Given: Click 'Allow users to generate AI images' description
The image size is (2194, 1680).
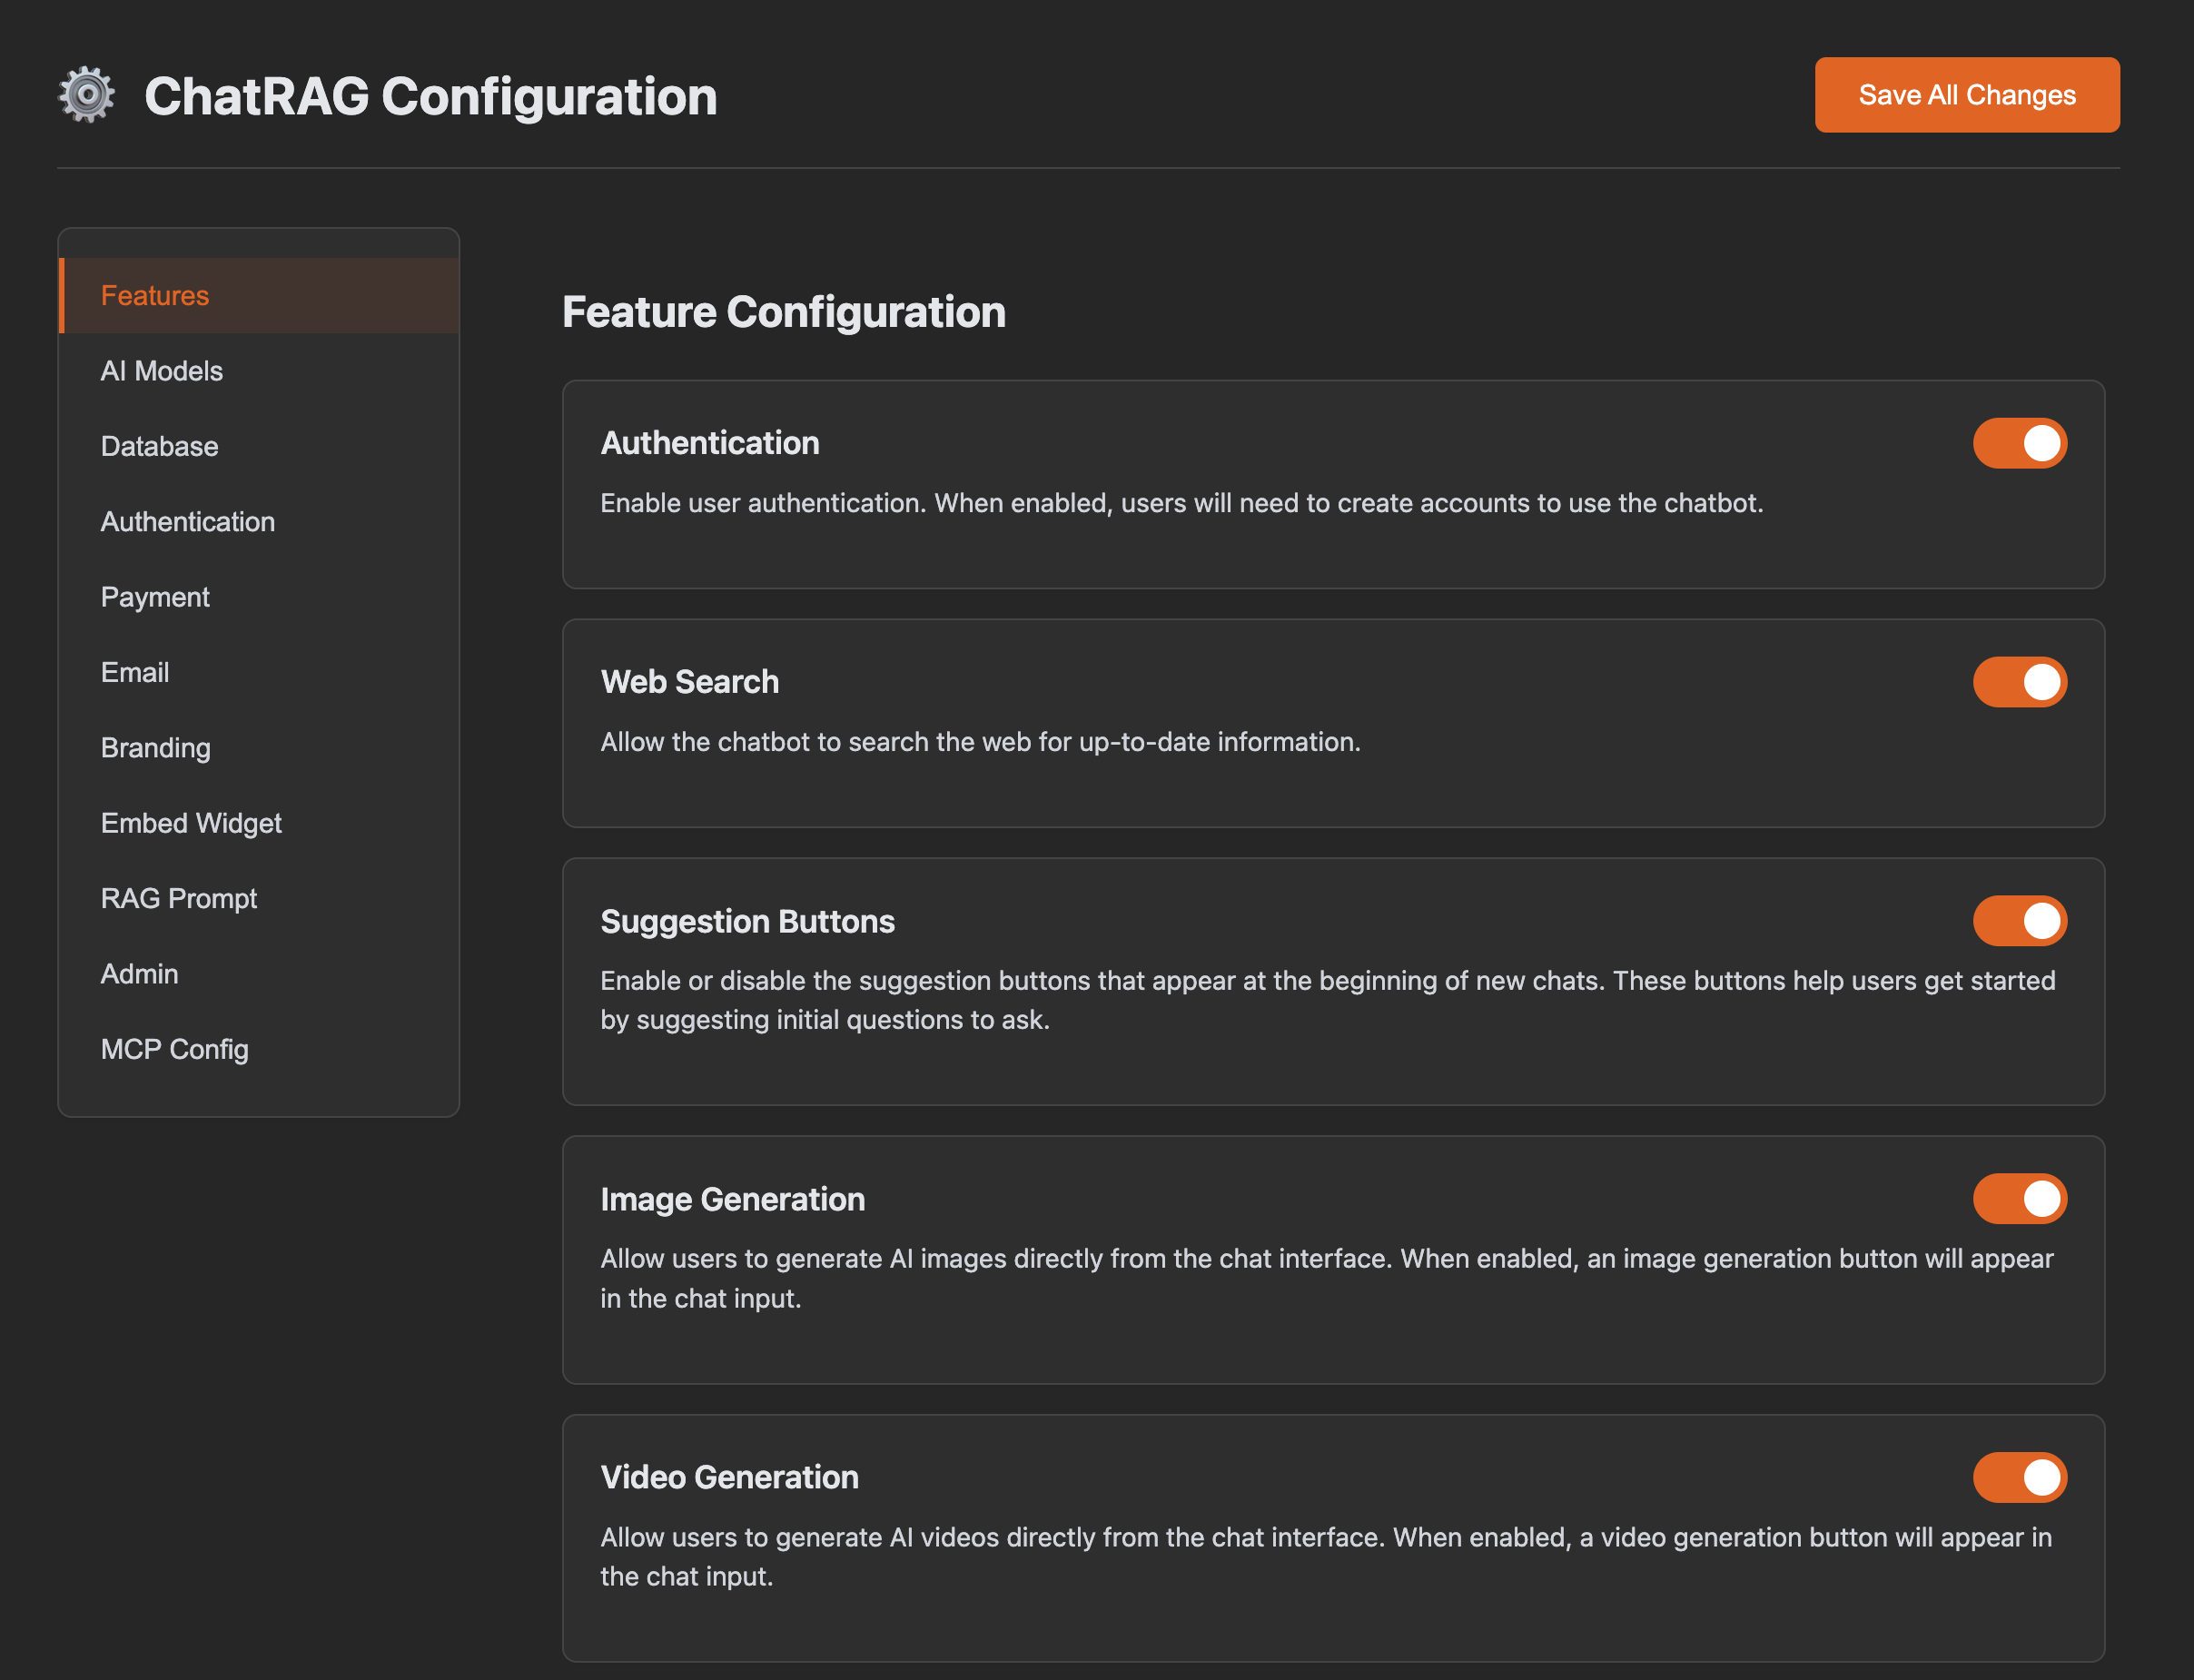Looking at the screenshot, I should coord(1326,1278).
